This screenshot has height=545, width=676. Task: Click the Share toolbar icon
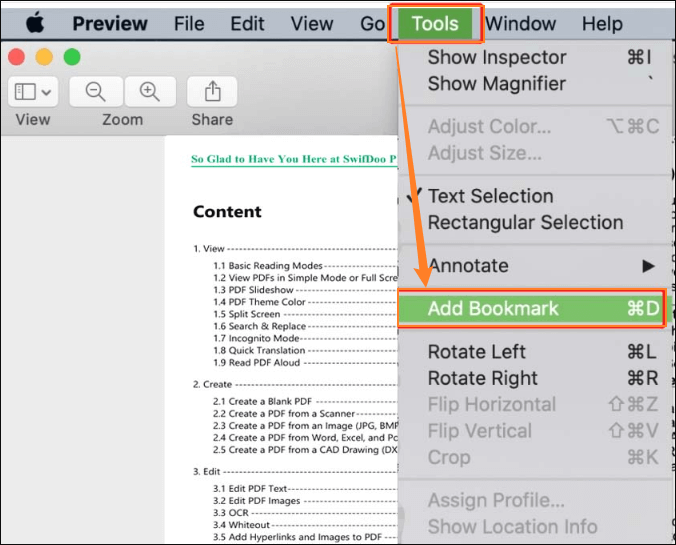212,92
